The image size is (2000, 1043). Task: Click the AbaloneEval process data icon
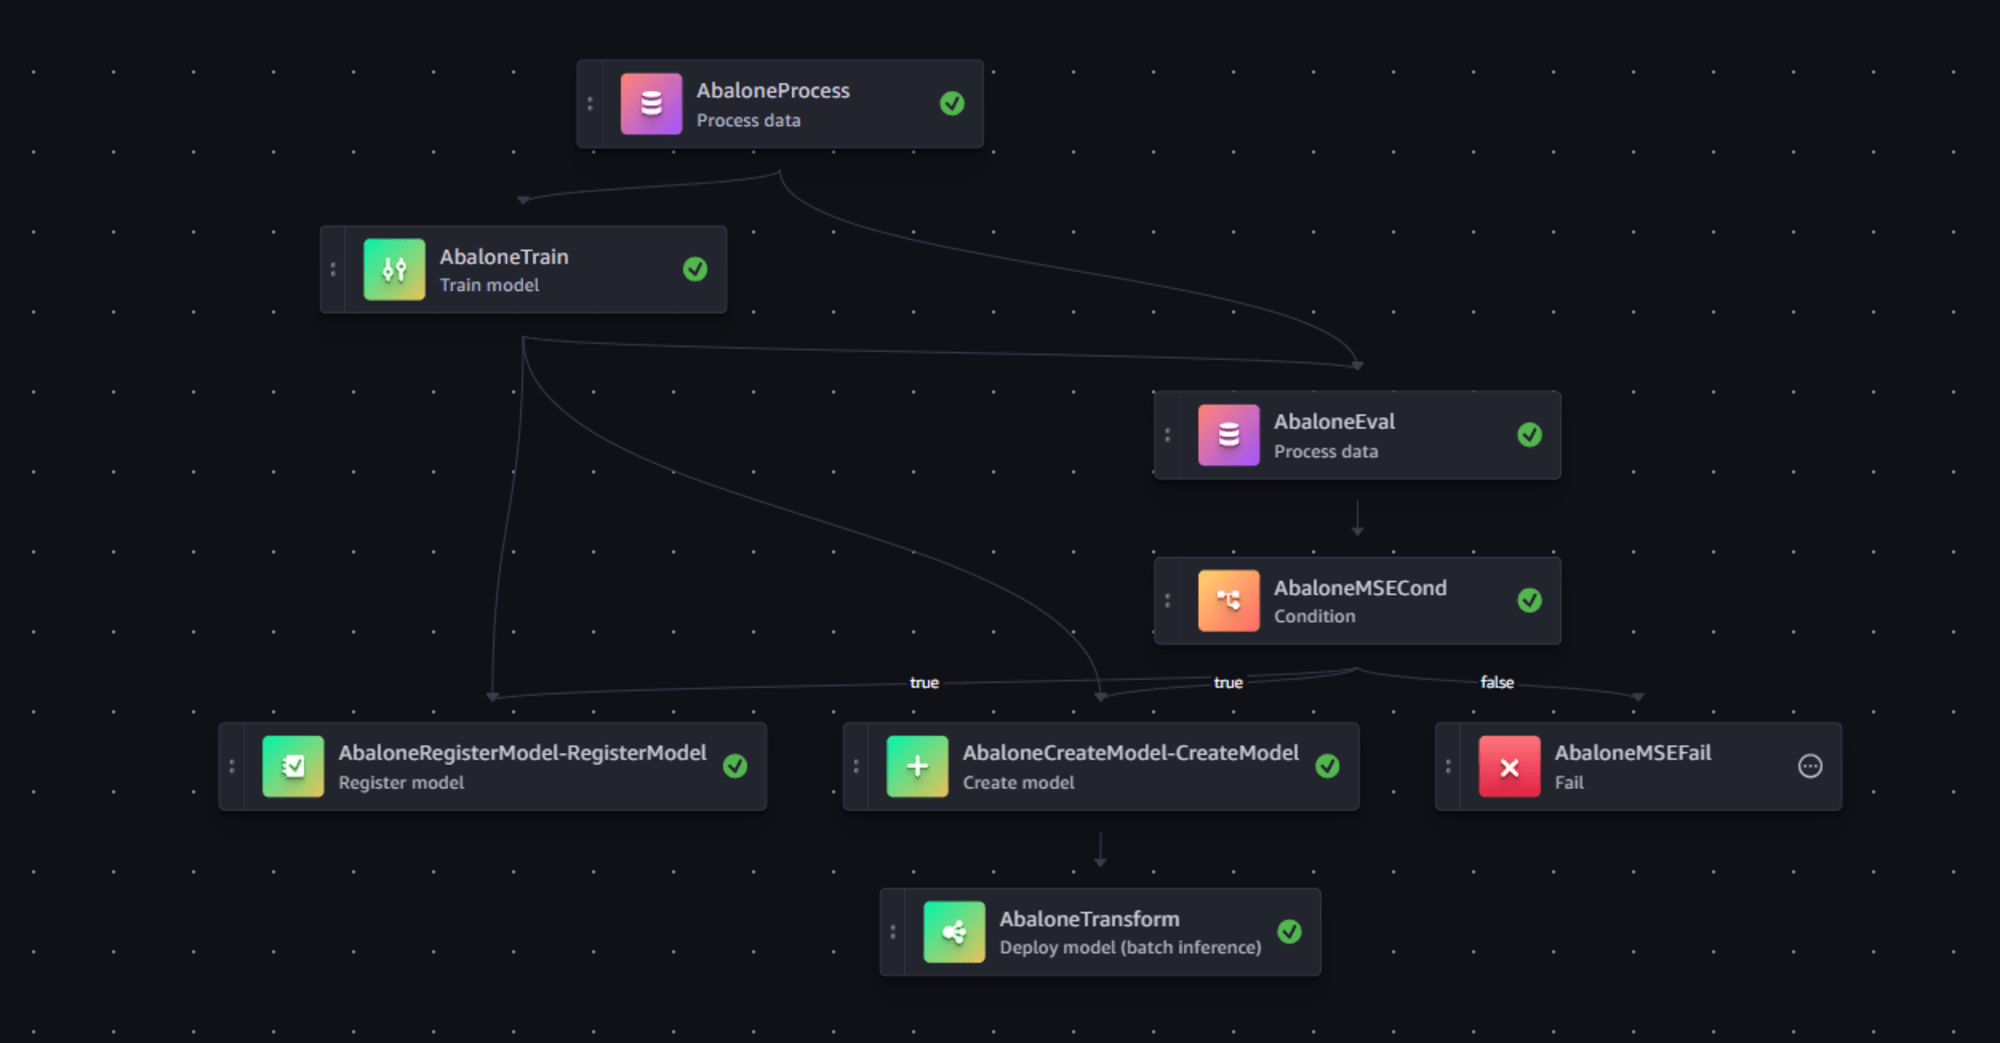[1228, 435]
